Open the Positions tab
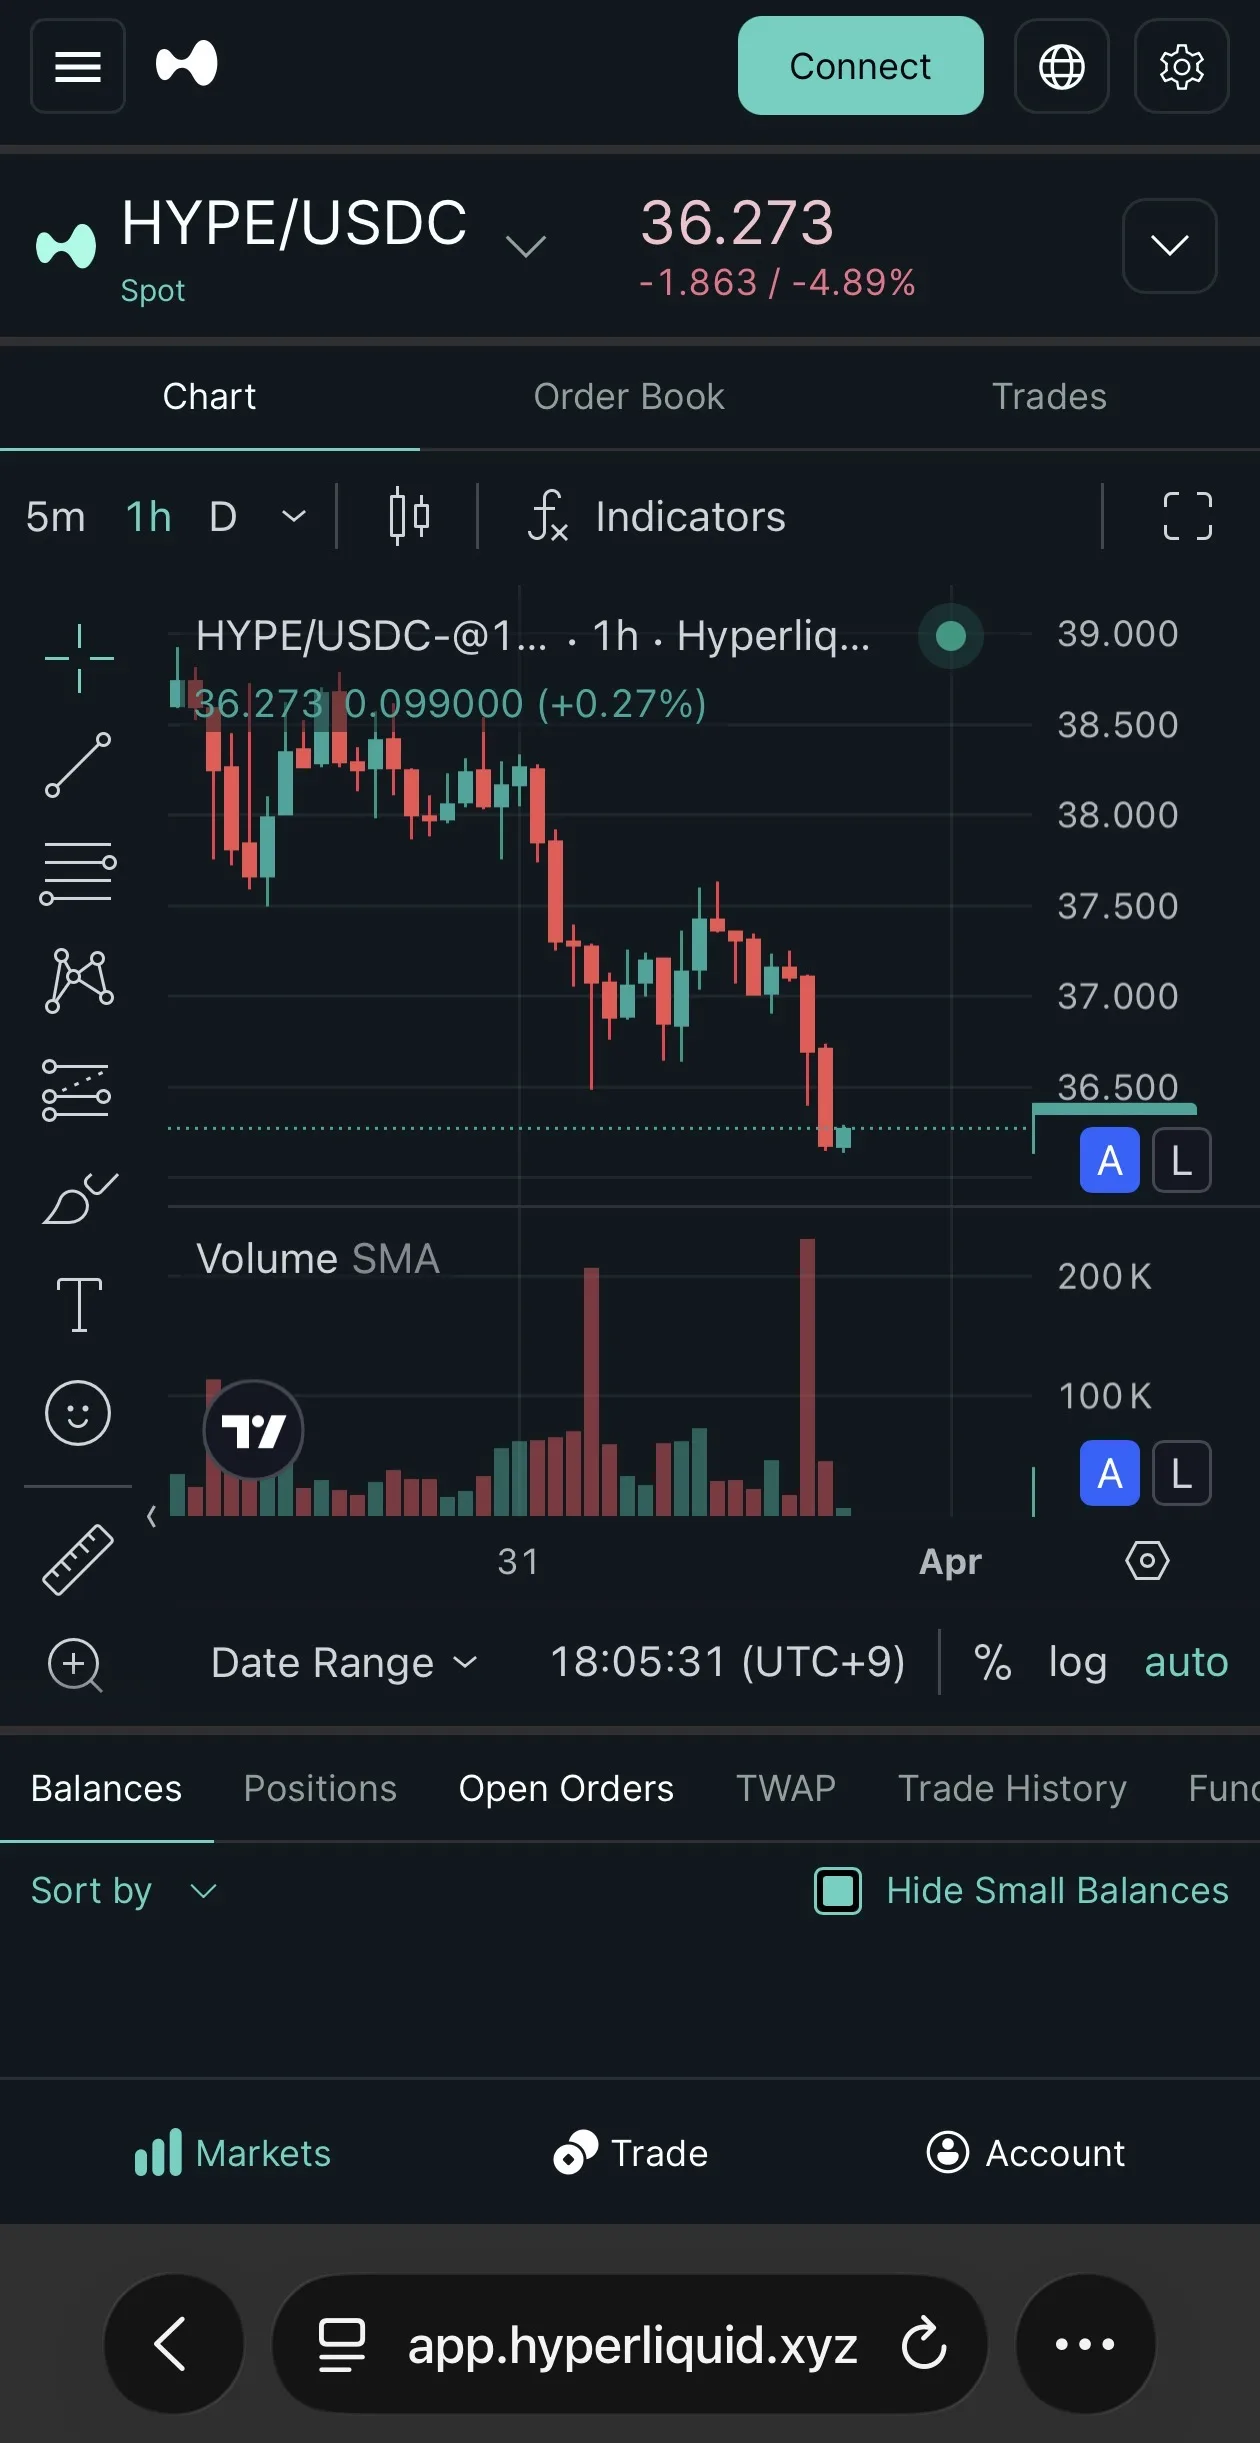Image resolution: width=1260 pixels, height=2443 pixels. (x=320, y=1788)
